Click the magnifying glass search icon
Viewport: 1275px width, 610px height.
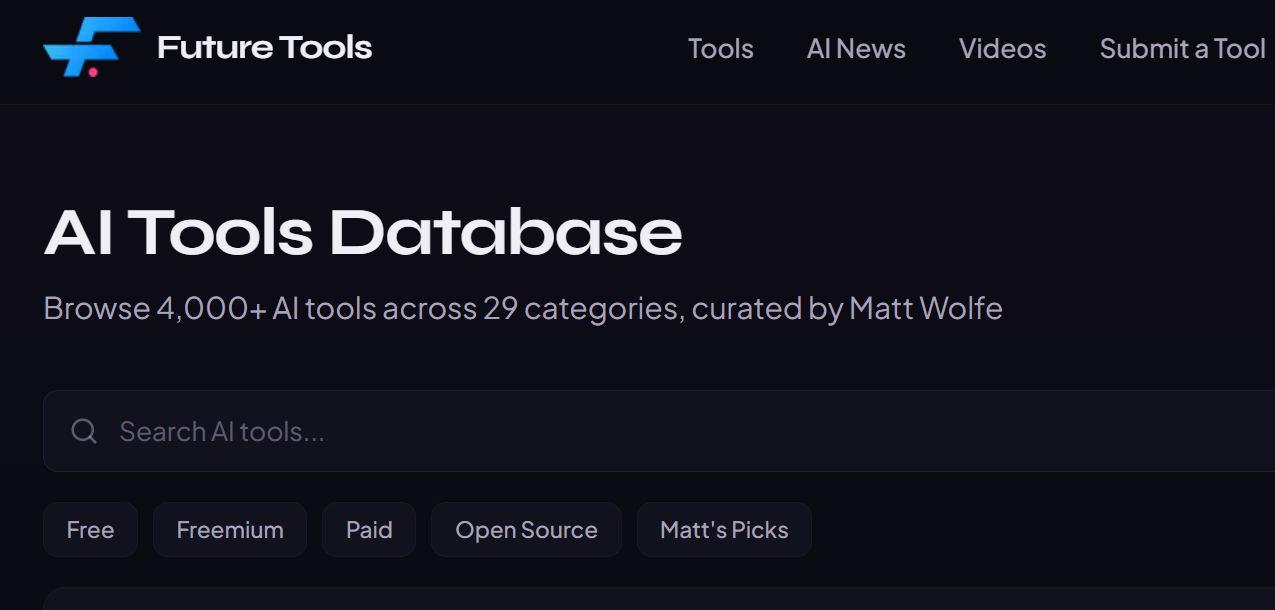tap(84, 431)
